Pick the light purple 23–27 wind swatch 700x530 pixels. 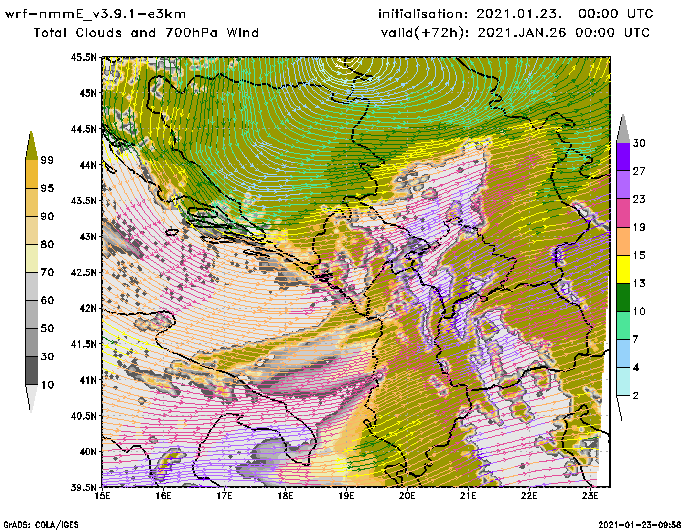[623, 185]
